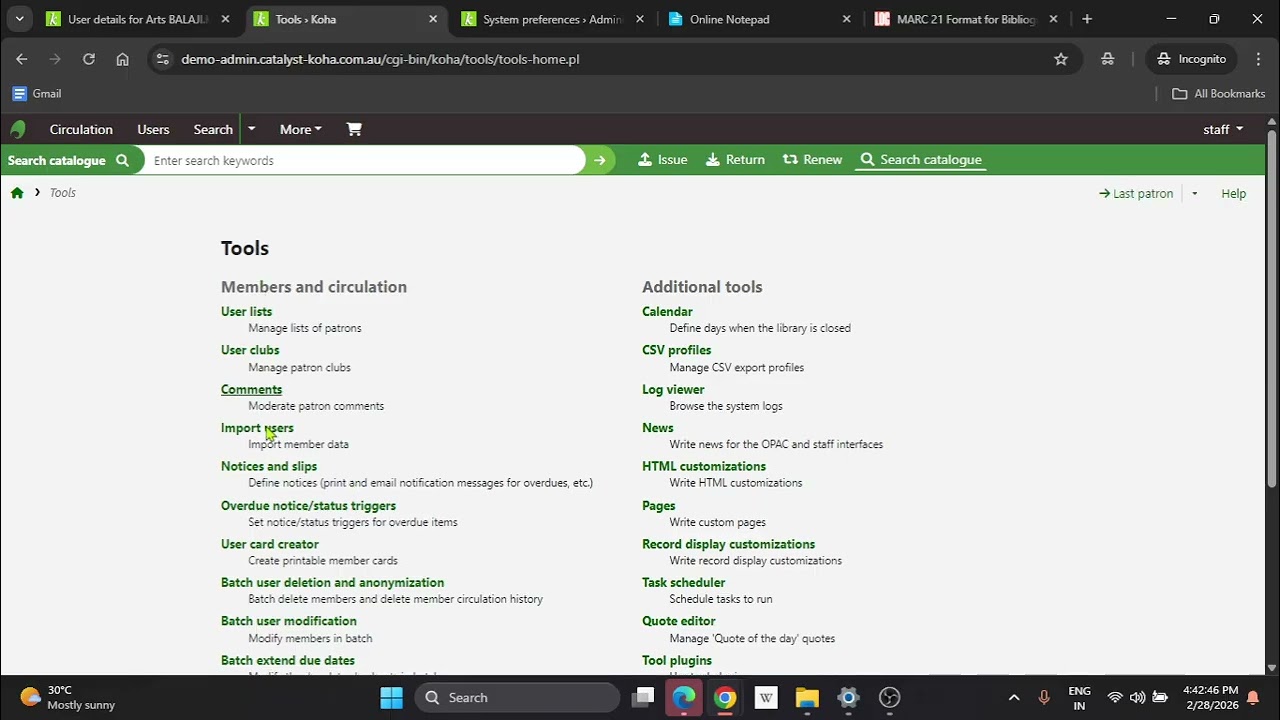The width and height of the screenshot is (1280, 720).
Task: Open the staff account dropdown
Action: click(1223, 129)
